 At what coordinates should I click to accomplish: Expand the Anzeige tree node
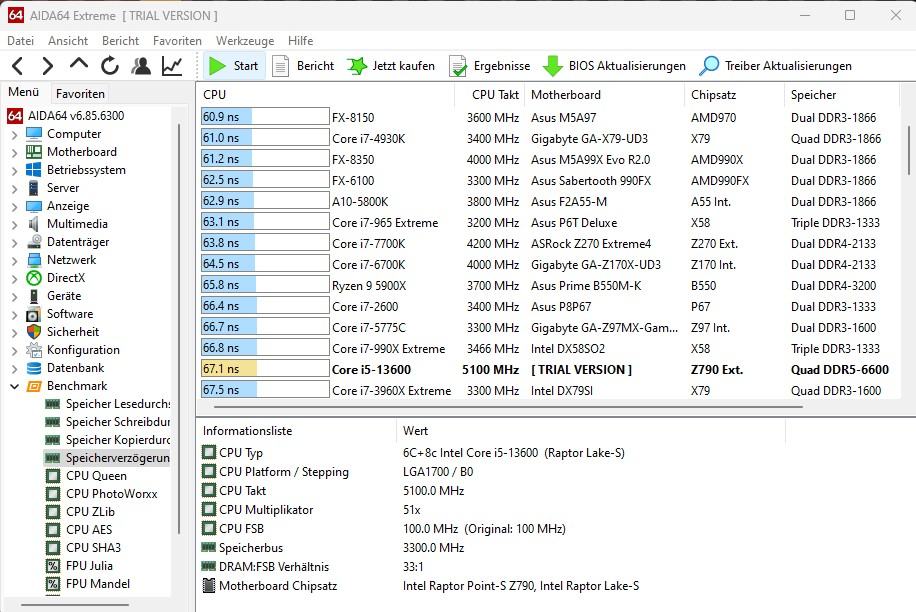15,207
